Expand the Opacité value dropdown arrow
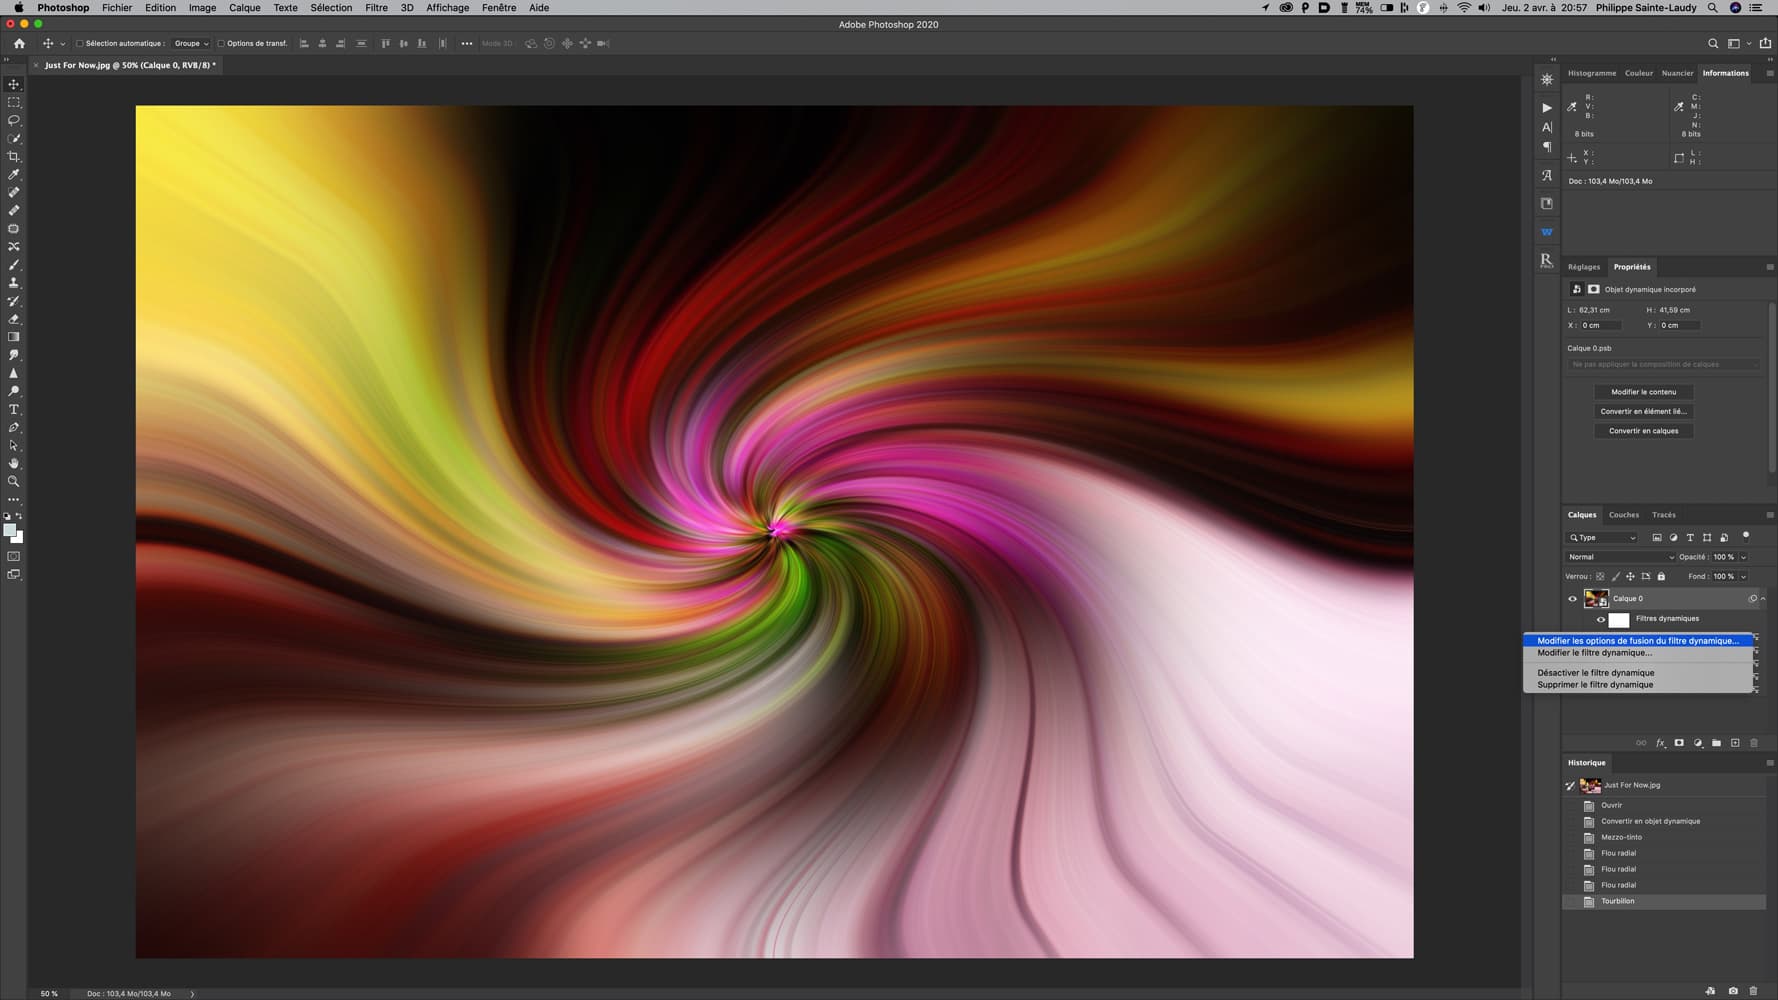The height and width of the screenshot is (1000, 1778). [1743, 557]
